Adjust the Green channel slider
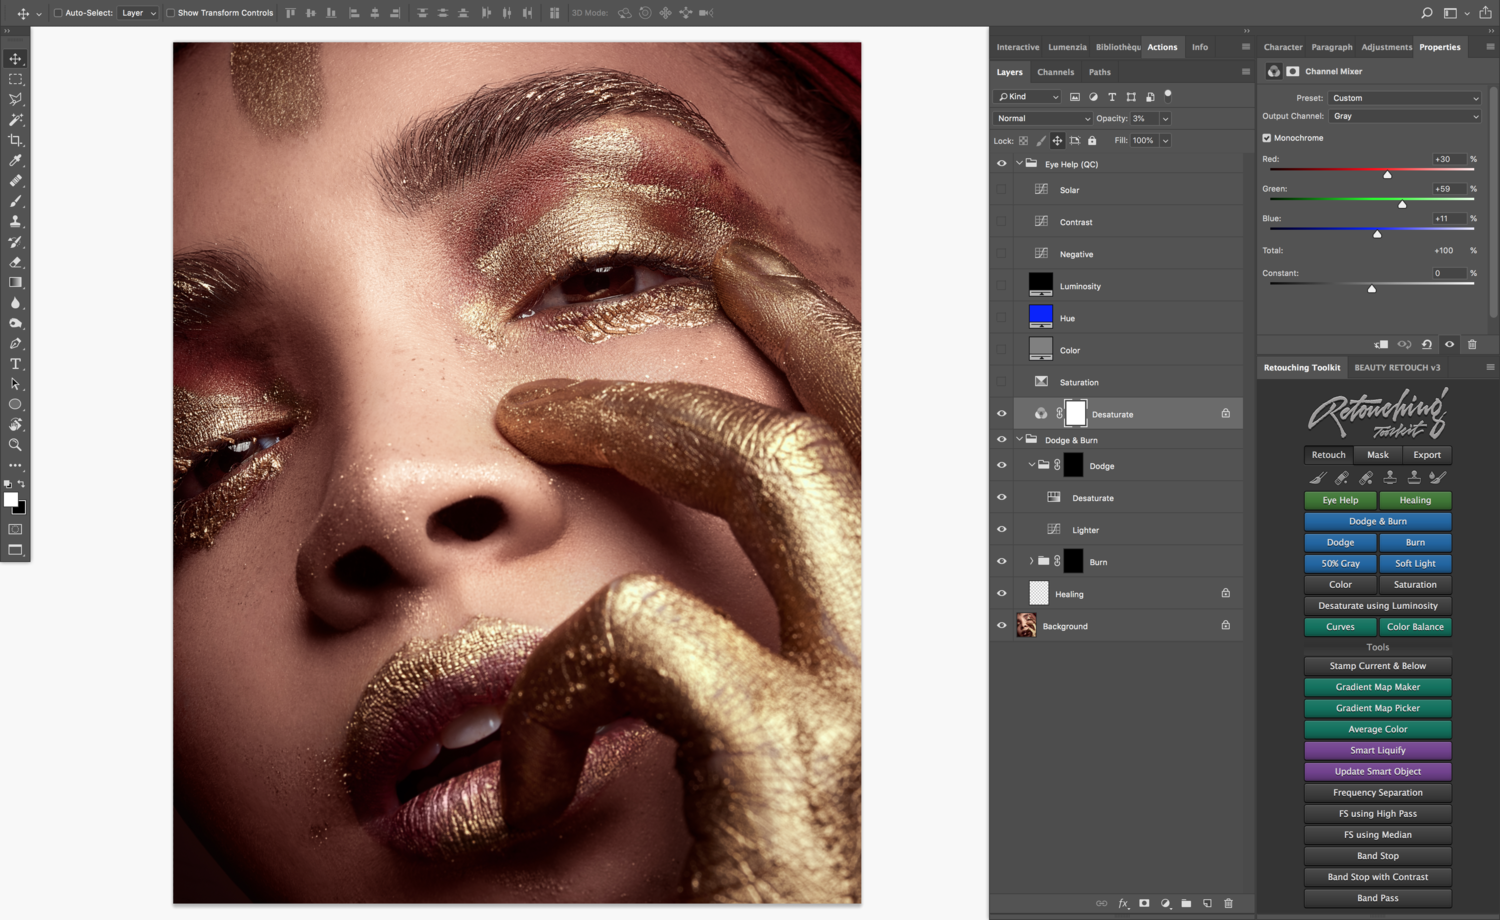 (1402, 203)
